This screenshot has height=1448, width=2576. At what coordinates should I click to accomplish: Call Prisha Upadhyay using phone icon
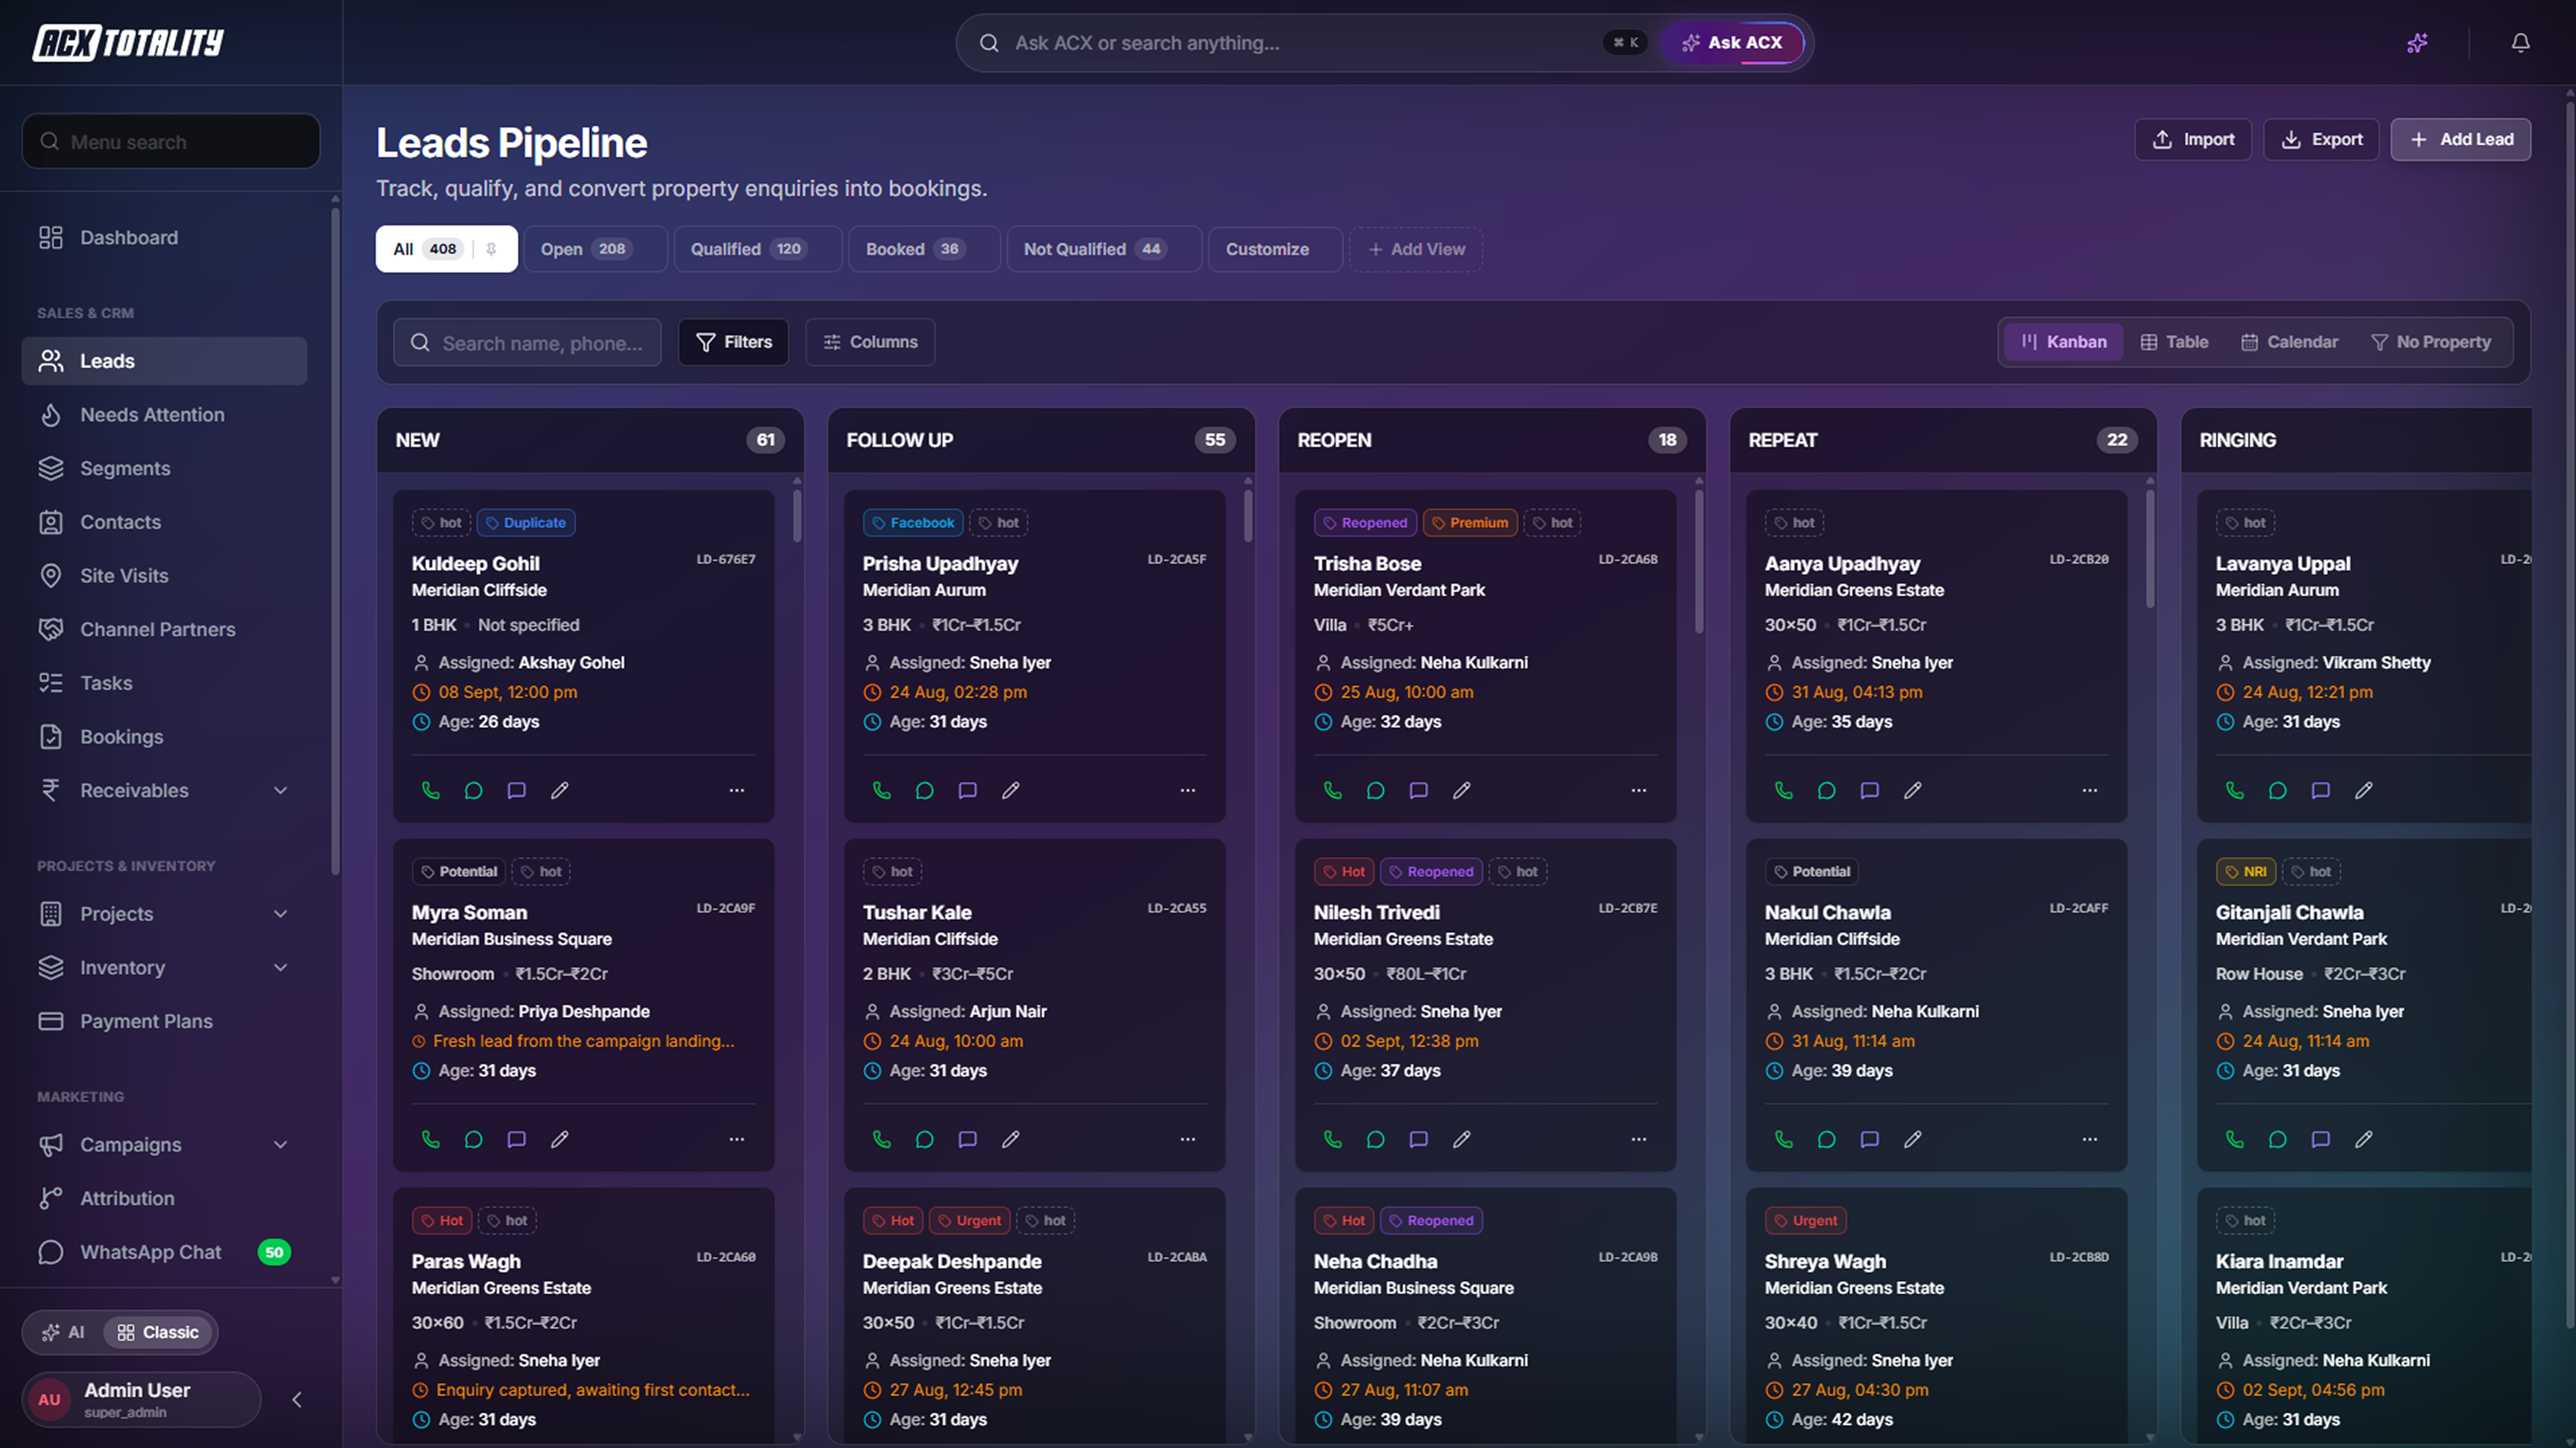(x=882, y=790)
